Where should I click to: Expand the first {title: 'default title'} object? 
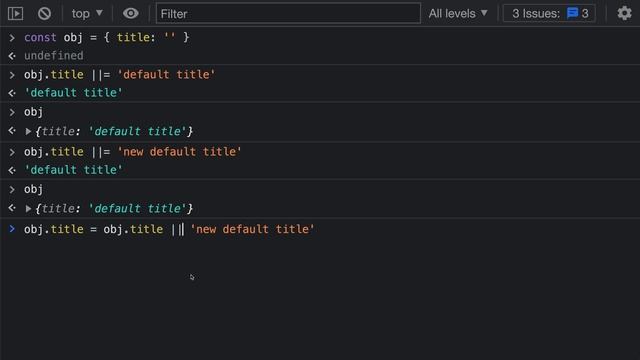(28, 131)
